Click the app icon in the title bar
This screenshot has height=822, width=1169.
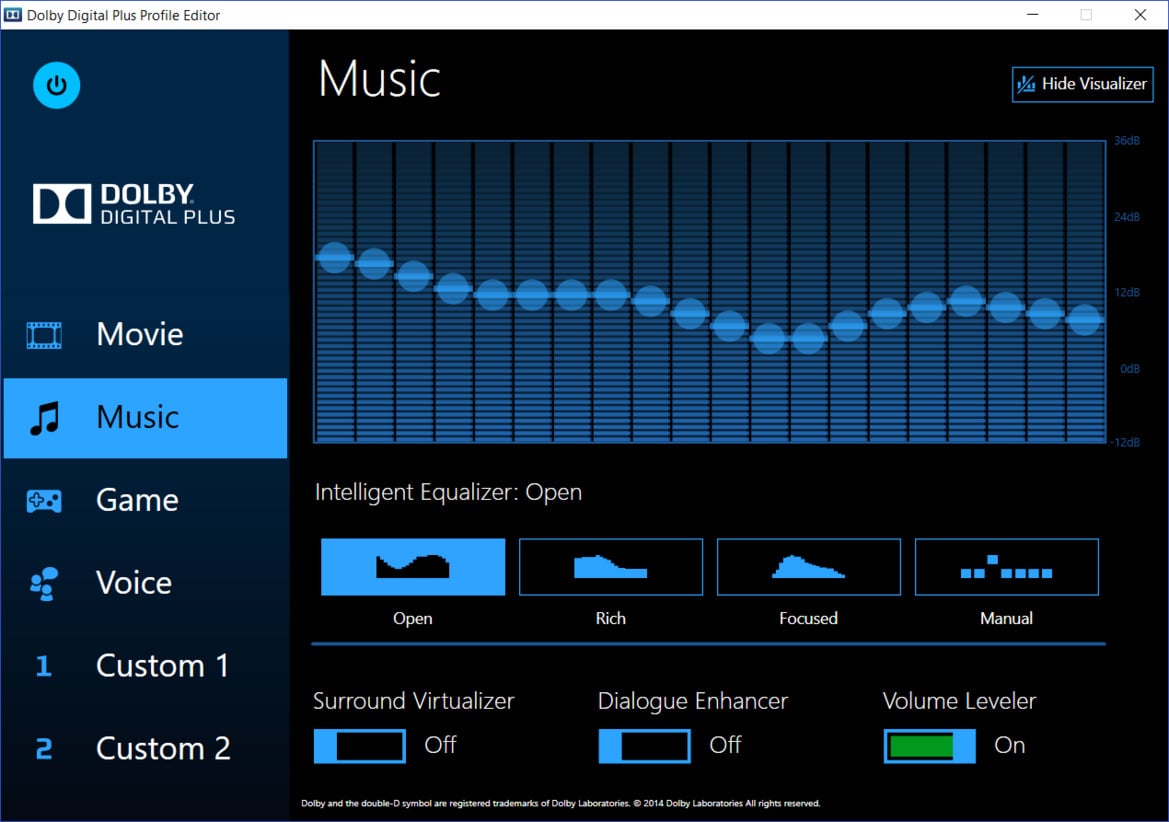tap(13, 15)
